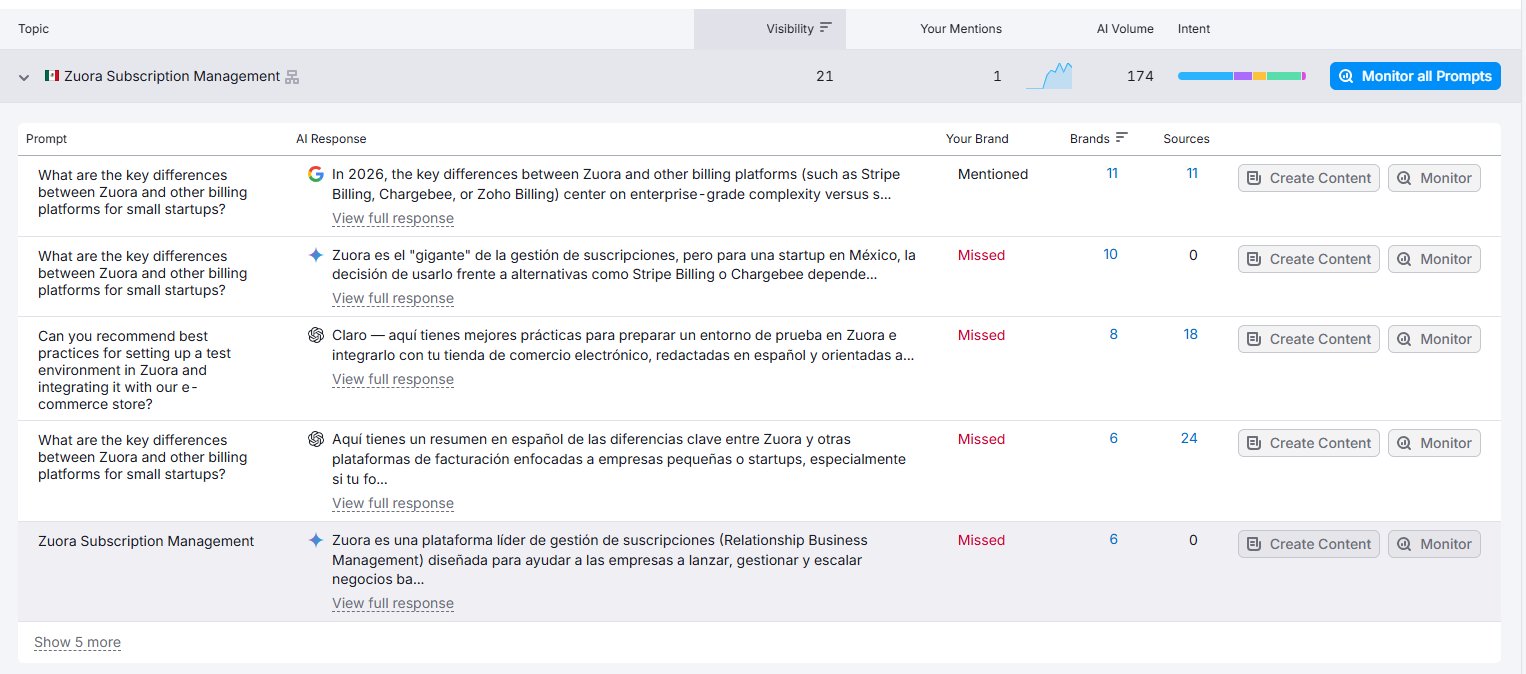Click the Topic column header
The image size is (1526, 674).
33,29
